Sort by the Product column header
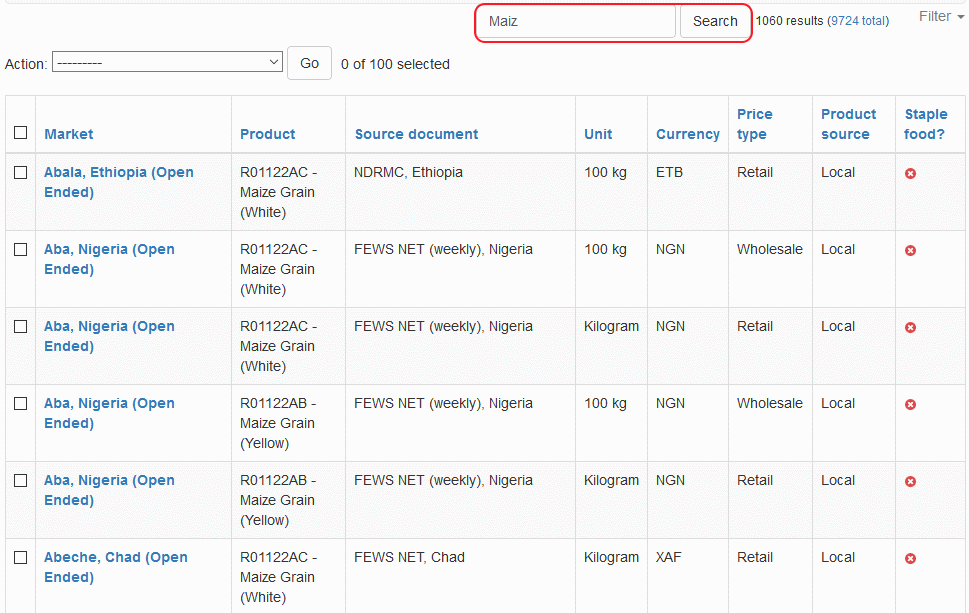Image resolution: width=969 pixels, height=613 pixels. click(267, 134)
